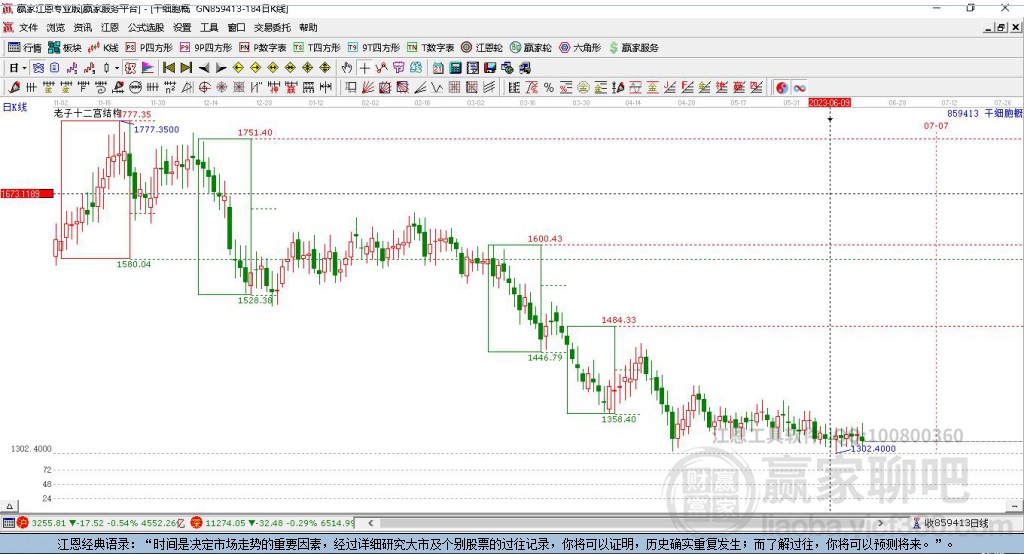1024x554 pixels.
Task: Click the save floppy disk icon
Action: tap(490, 67)
